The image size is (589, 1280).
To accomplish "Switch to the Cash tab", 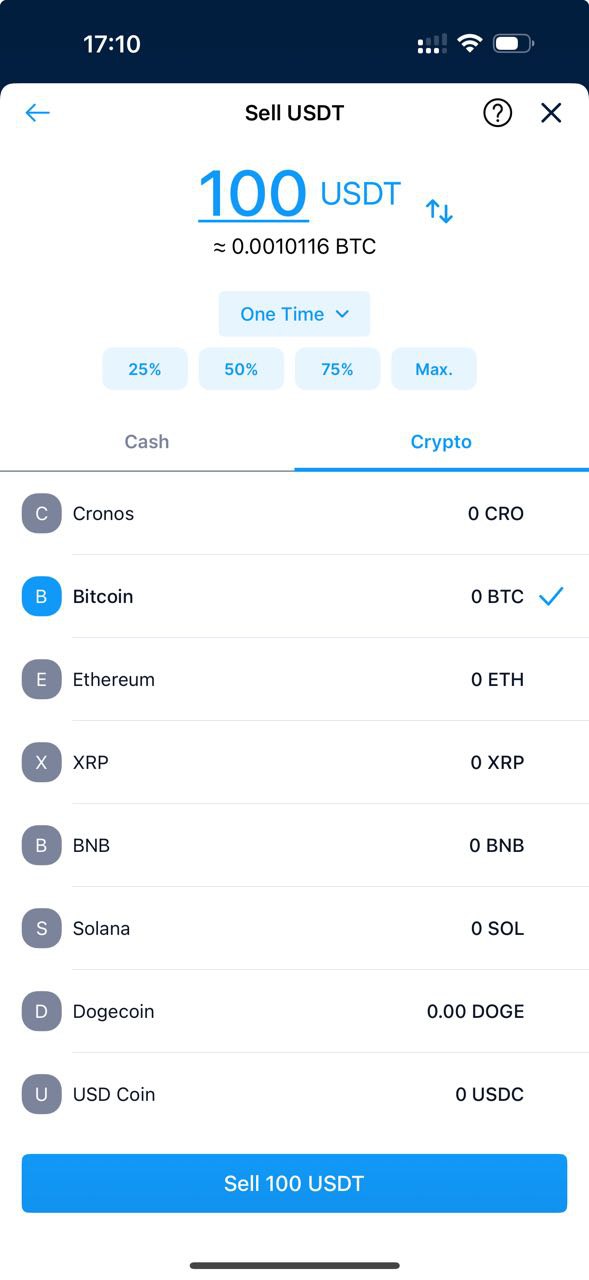I will pos(147,442).
